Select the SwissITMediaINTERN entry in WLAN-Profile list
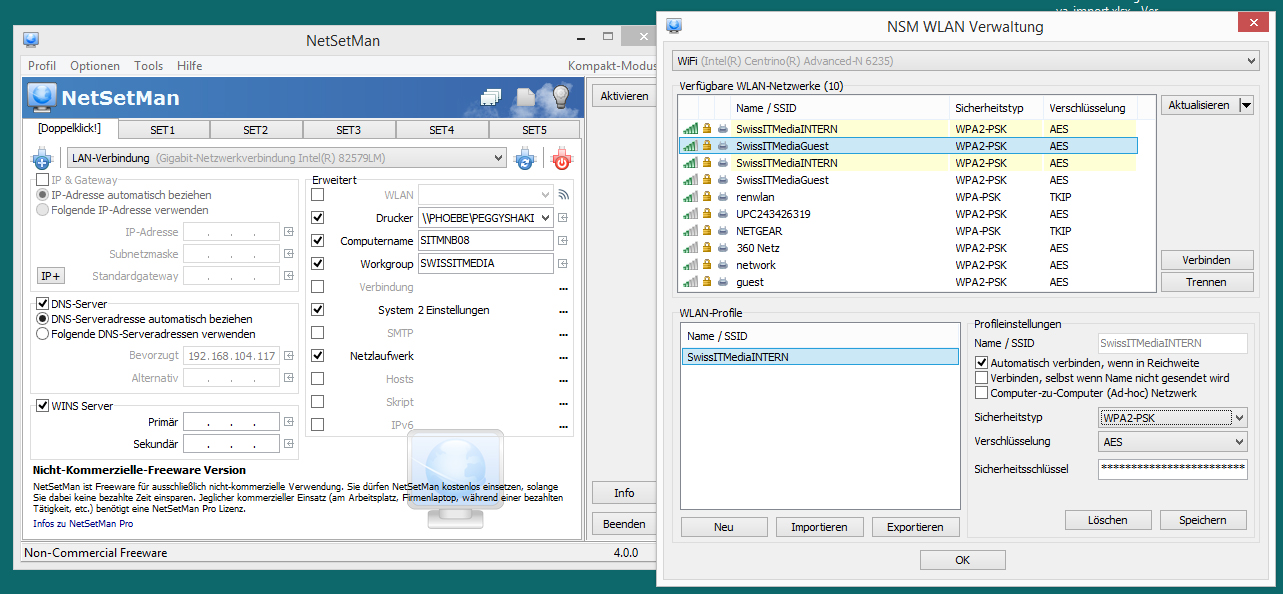This screenshot has width=1283, height=594. pos(820,356)
